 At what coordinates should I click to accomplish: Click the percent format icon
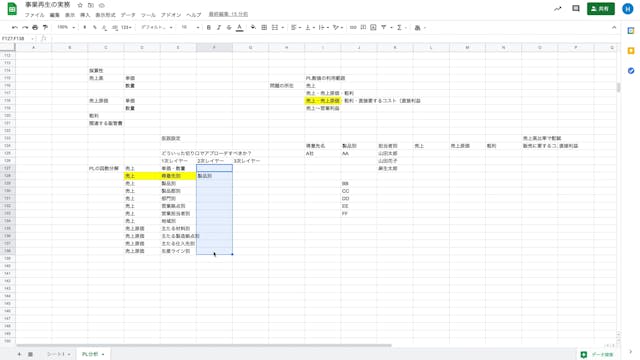point(95,27)
